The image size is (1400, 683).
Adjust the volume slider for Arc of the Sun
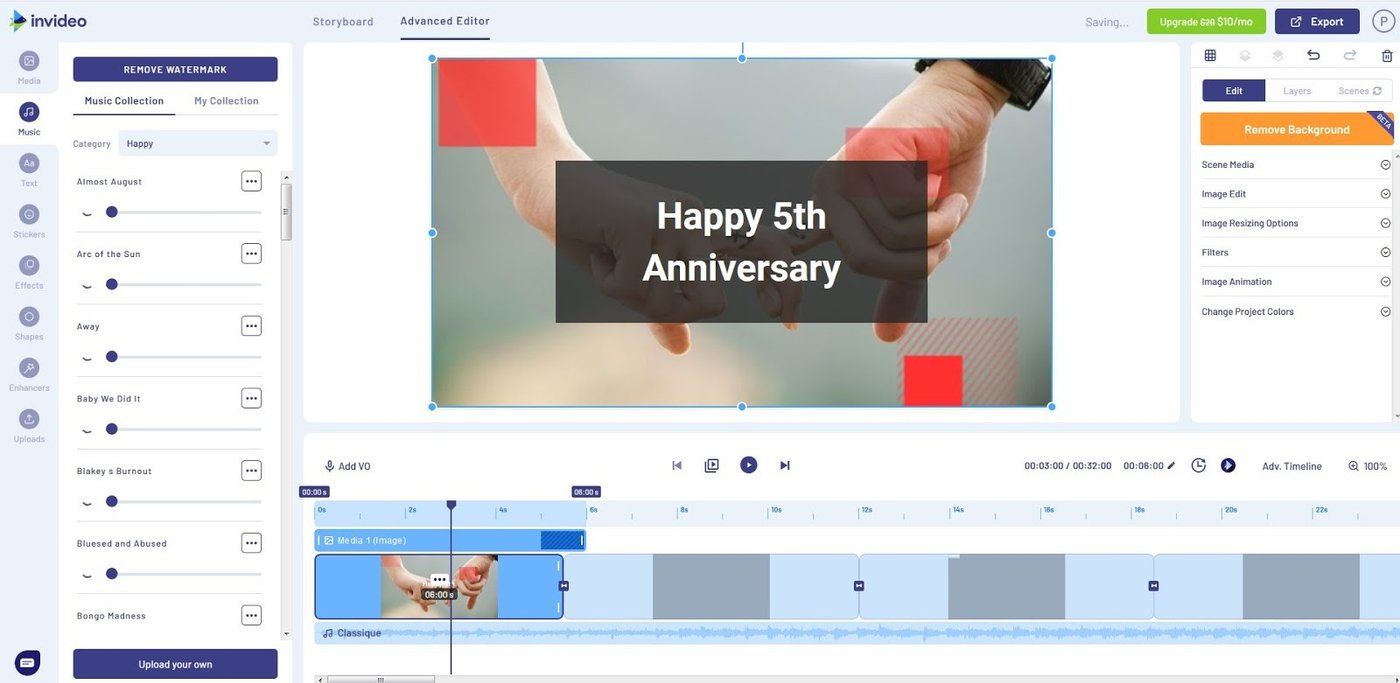(x=111, y=284)
